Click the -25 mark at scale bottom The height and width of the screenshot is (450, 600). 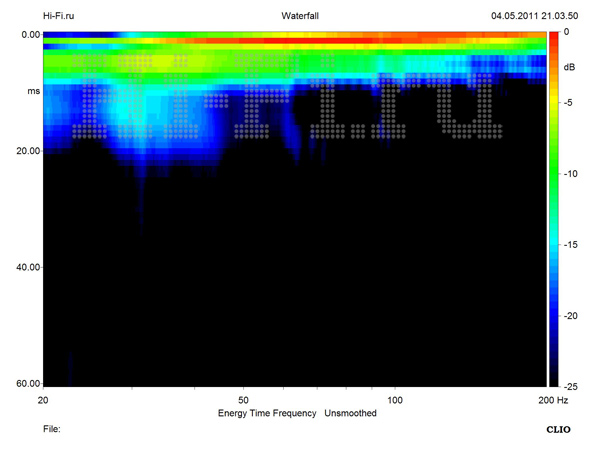(x=569, y=385)
